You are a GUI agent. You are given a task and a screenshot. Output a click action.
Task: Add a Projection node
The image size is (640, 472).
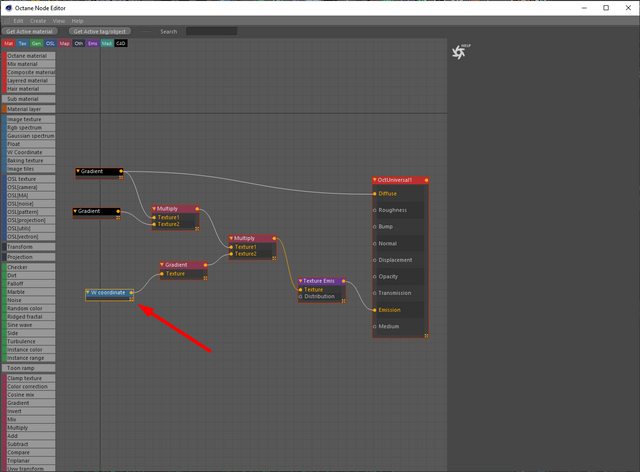tap(29, 257)
